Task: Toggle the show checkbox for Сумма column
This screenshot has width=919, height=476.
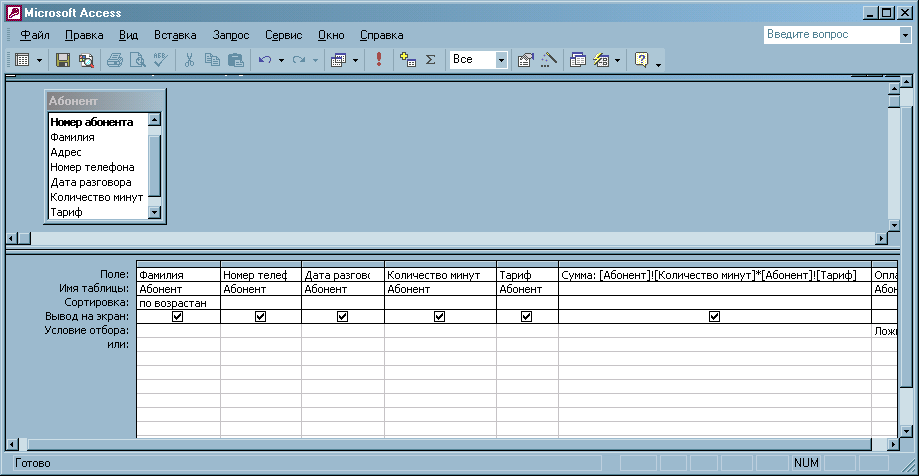Action: [x=714, y=317]
